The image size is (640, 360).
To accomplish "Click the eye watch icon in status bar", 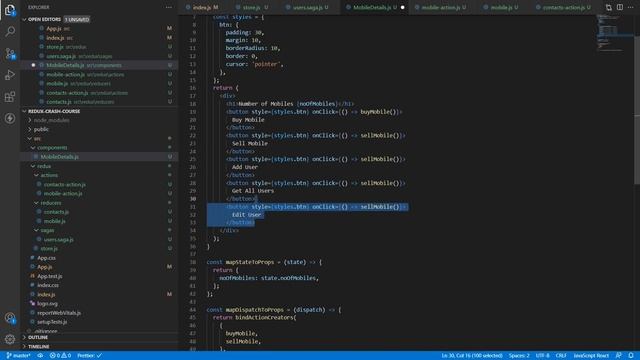I will coord(40,356).
